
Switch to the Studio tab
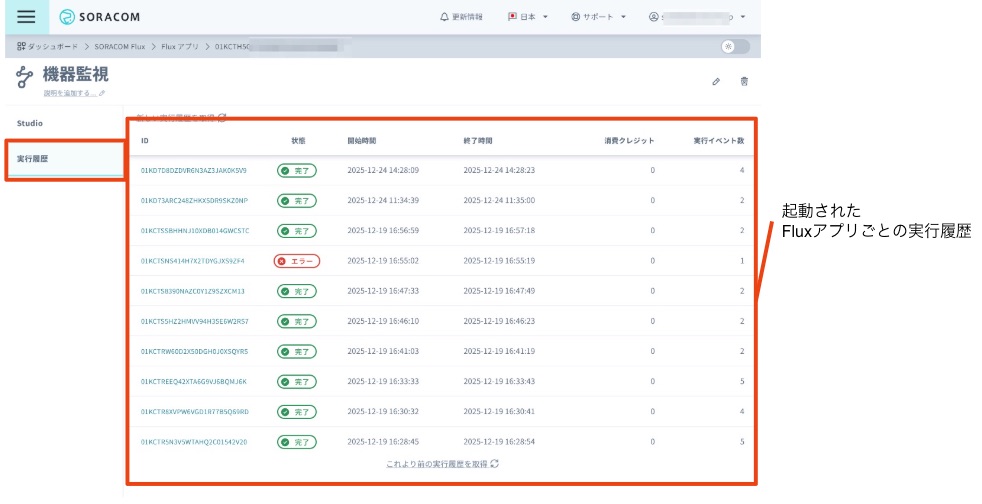point(31,124)
